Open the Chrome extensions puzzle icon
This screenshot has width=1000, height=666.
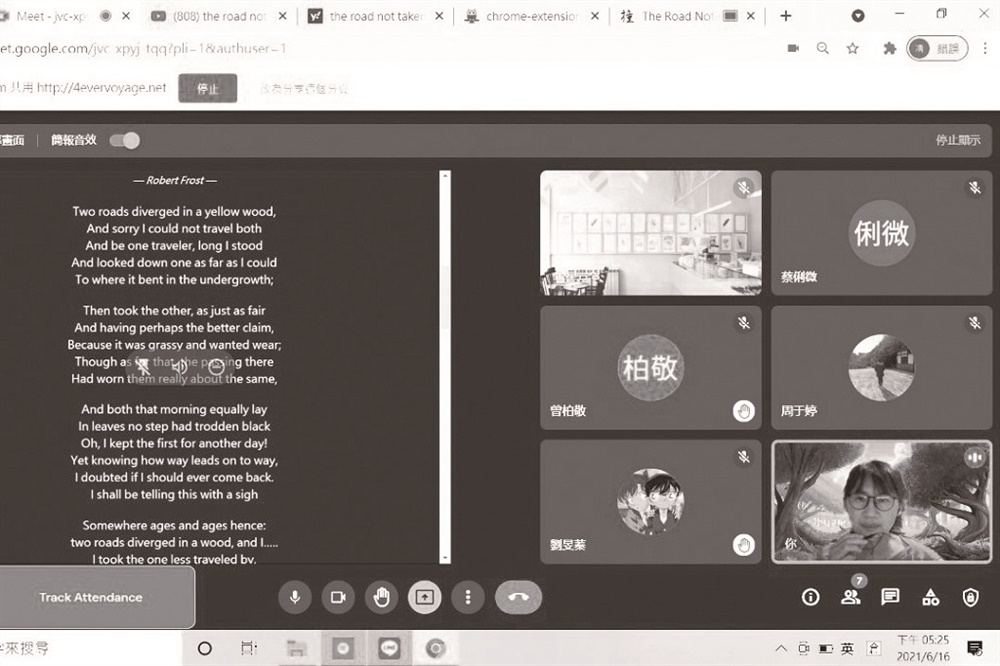(889, 48)
